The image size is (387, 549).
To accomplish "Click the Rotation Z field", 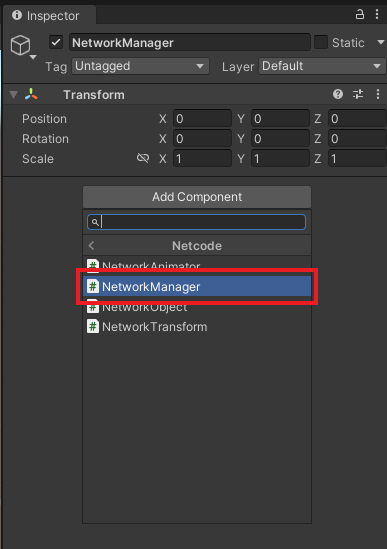I will 357,138.
